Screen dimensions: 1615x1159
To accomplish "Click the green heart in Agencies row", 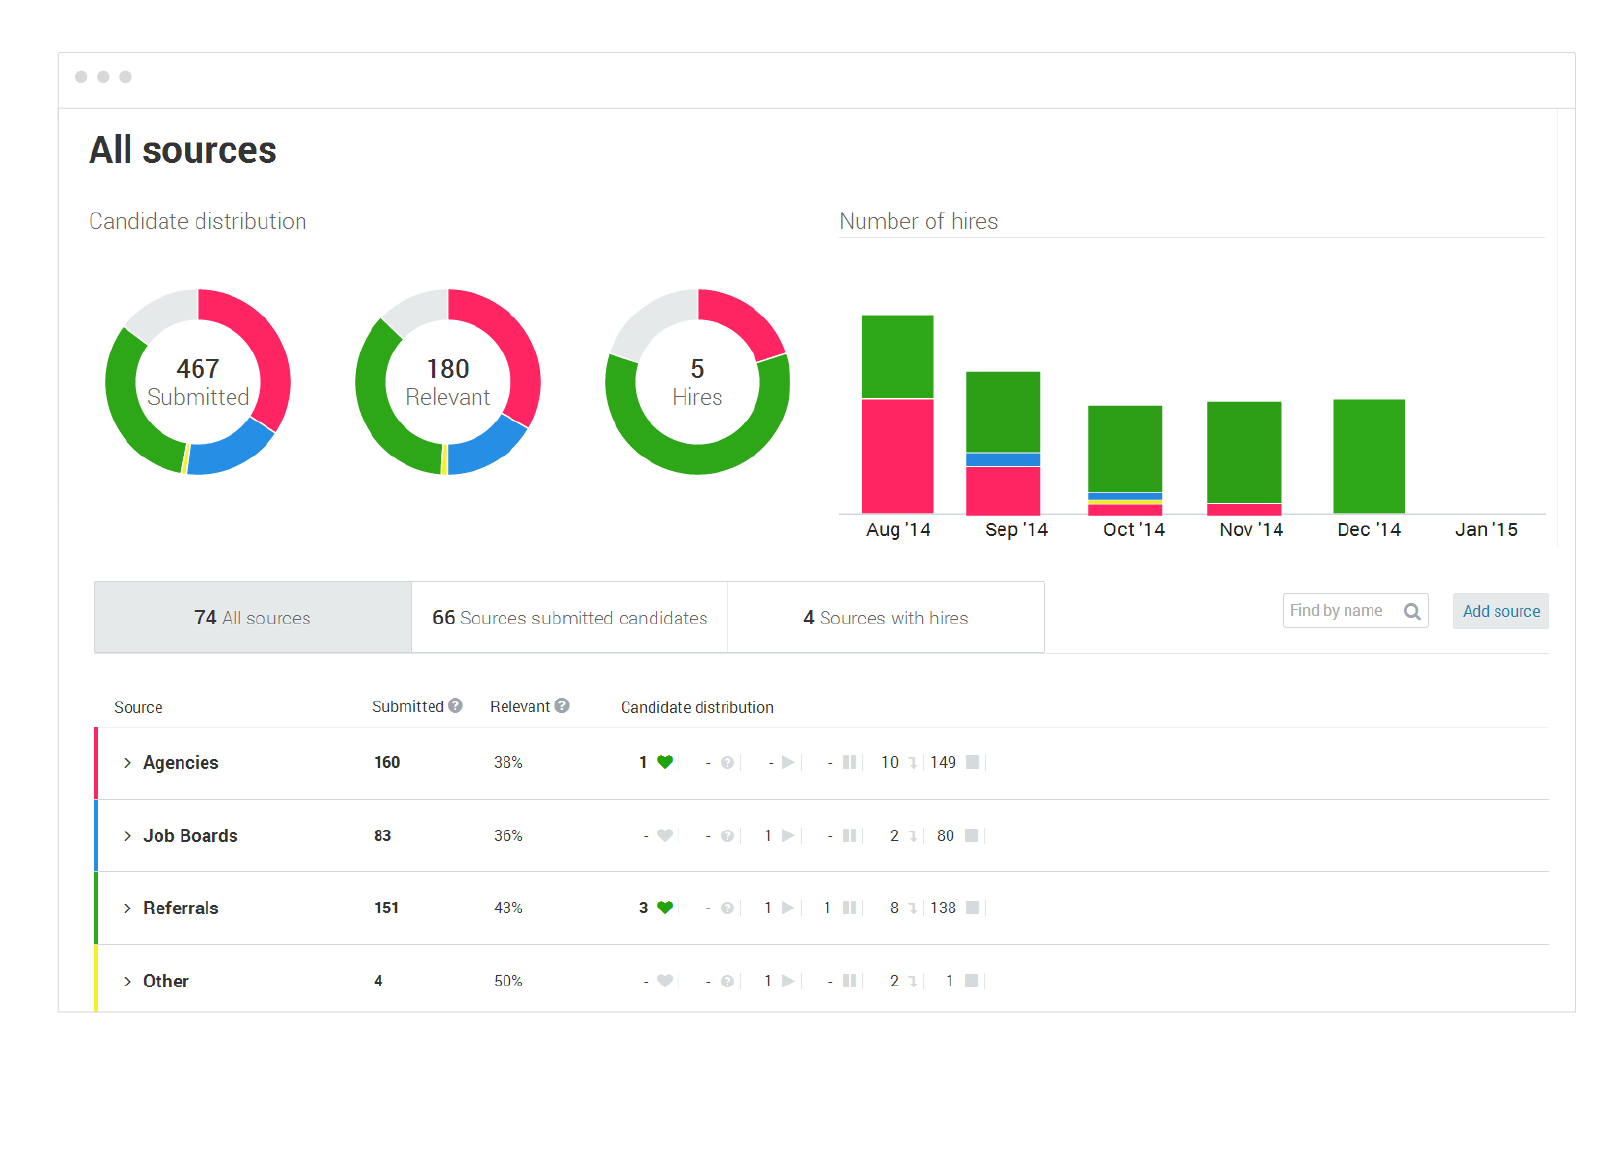I will pos(665,762).
